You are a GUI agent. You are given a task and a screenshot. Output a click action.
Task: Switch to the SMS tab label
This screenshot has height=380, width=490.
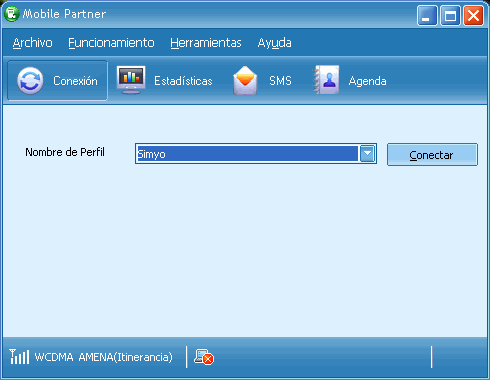280,81
